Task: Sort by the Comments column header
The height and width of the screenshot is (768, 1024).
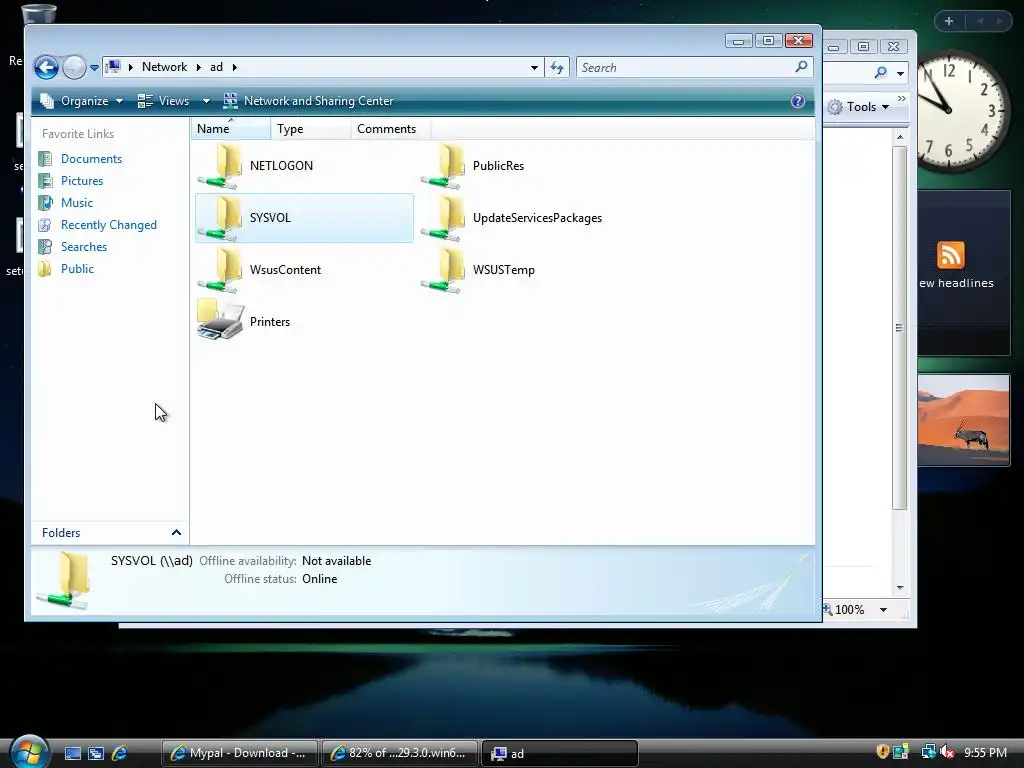Action: pyautogui.click(x=391, y=129)
